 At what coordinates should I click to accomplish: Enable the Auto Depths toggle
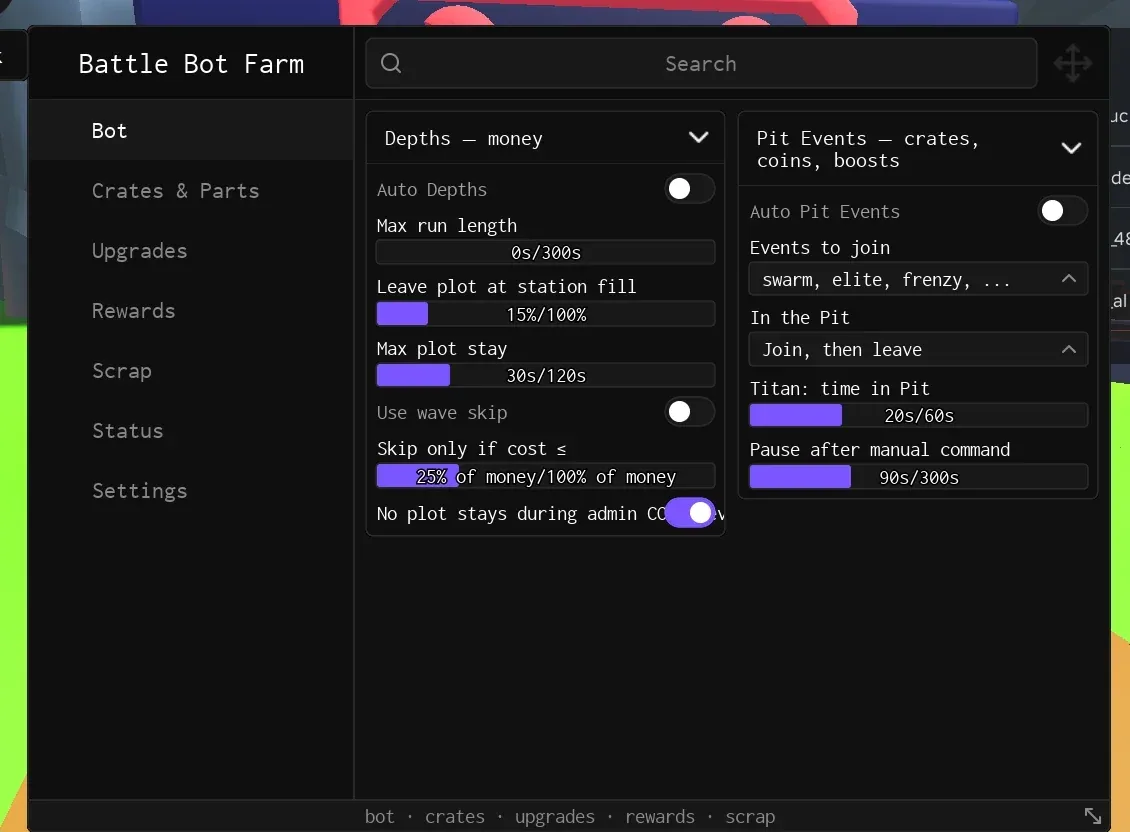689,189
